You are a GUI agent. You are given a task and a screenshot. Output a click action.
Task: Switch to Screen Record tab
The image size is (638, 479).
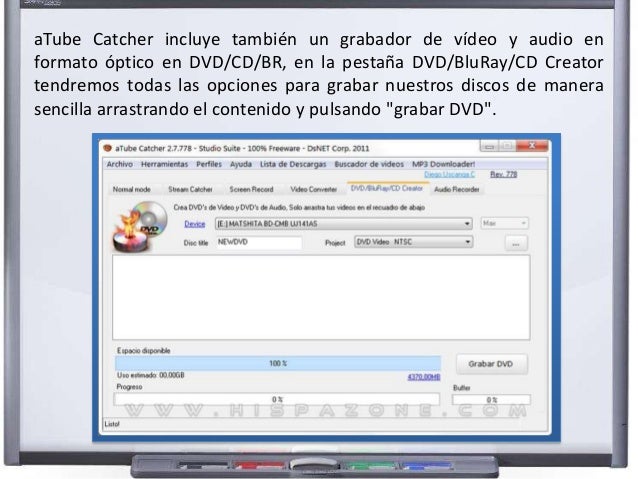point(251,190)
